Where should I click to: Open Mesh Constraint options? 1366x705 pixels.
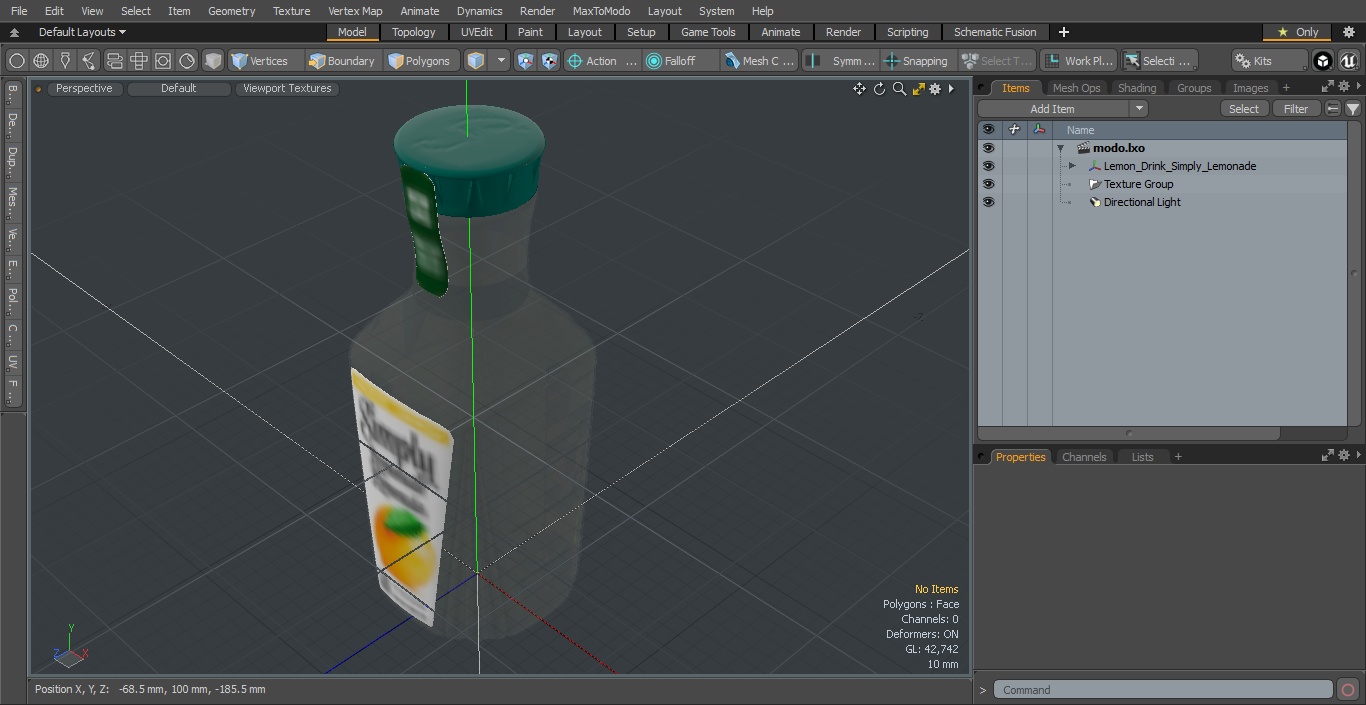760,61
